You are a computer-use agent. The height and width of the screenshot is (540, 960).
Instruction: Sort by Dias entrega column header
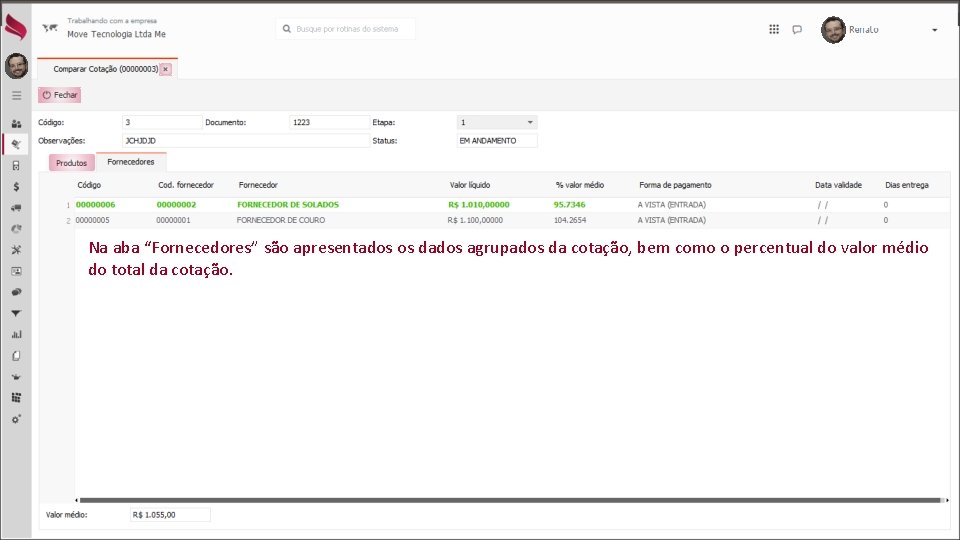click(906, 185)
